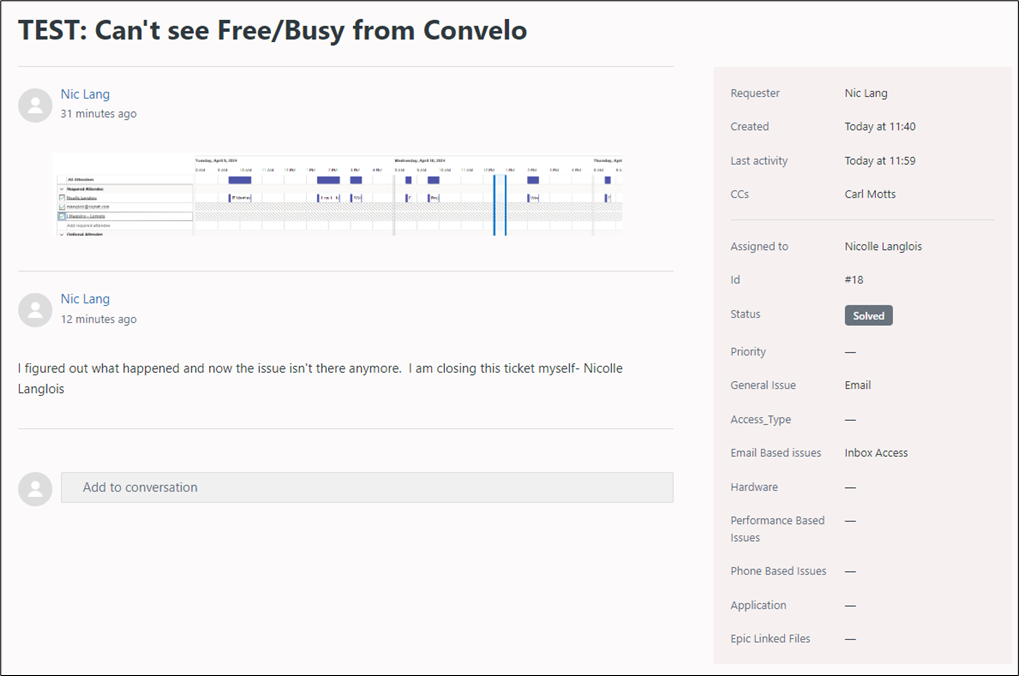Screen dimensions: 1019x676
Task: Click the Solved status badge
Action: pyautogui.click(x=868, y=315)
